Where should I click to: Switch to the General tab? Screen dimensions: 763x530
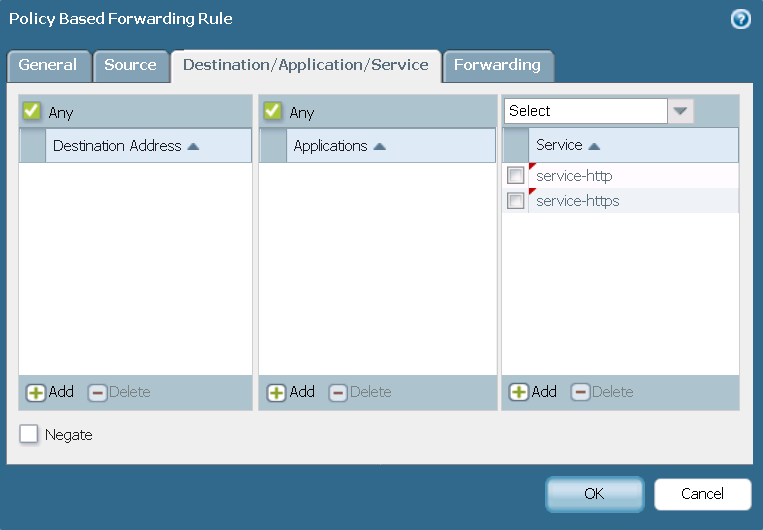48,65
